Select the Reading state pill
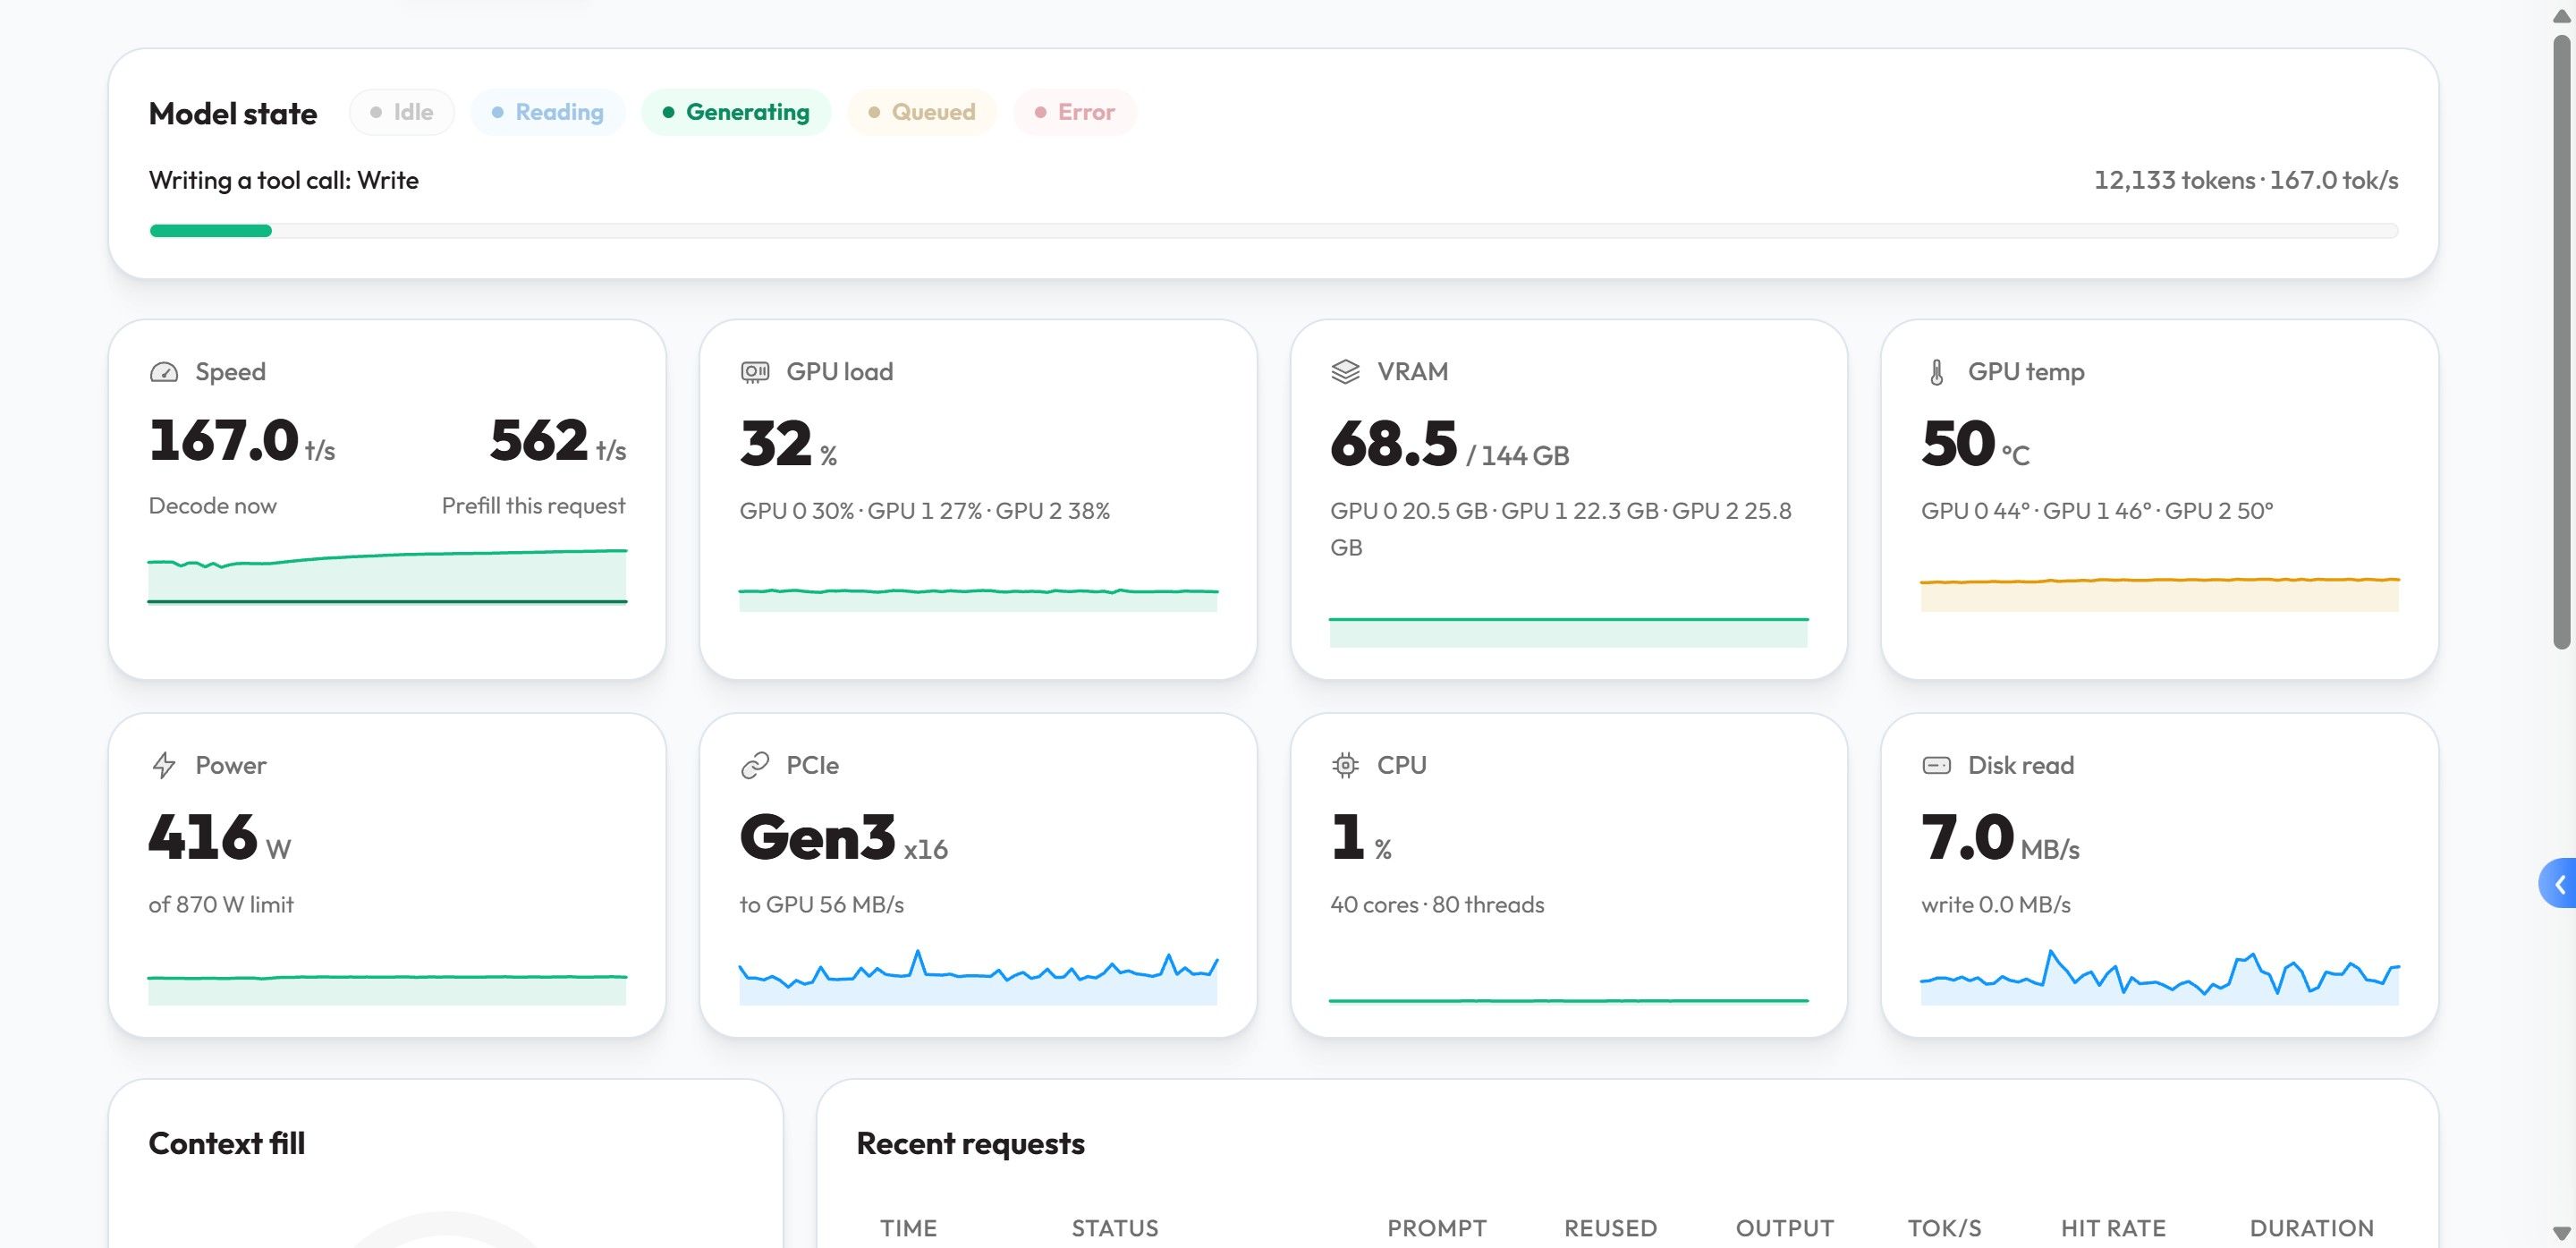The width and height of the screenshot is (2576, 1248). click(x=548, y=112)
